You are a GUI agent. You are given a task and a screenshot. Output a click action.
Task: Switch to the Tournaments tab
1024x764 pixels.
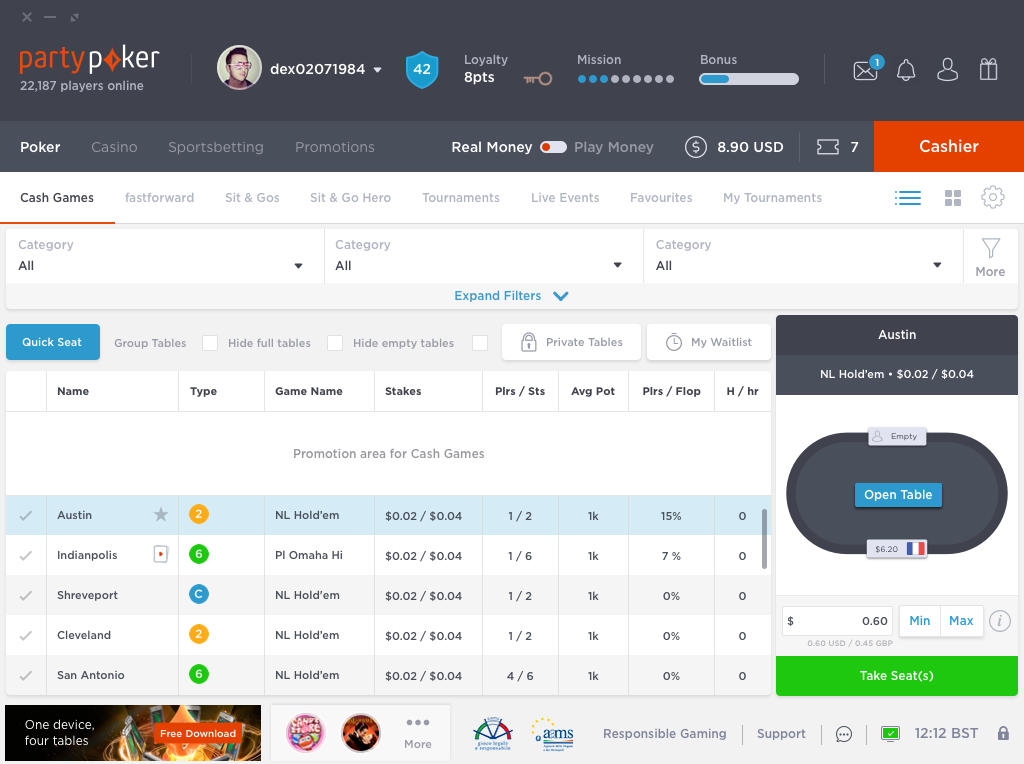point(460,198)
